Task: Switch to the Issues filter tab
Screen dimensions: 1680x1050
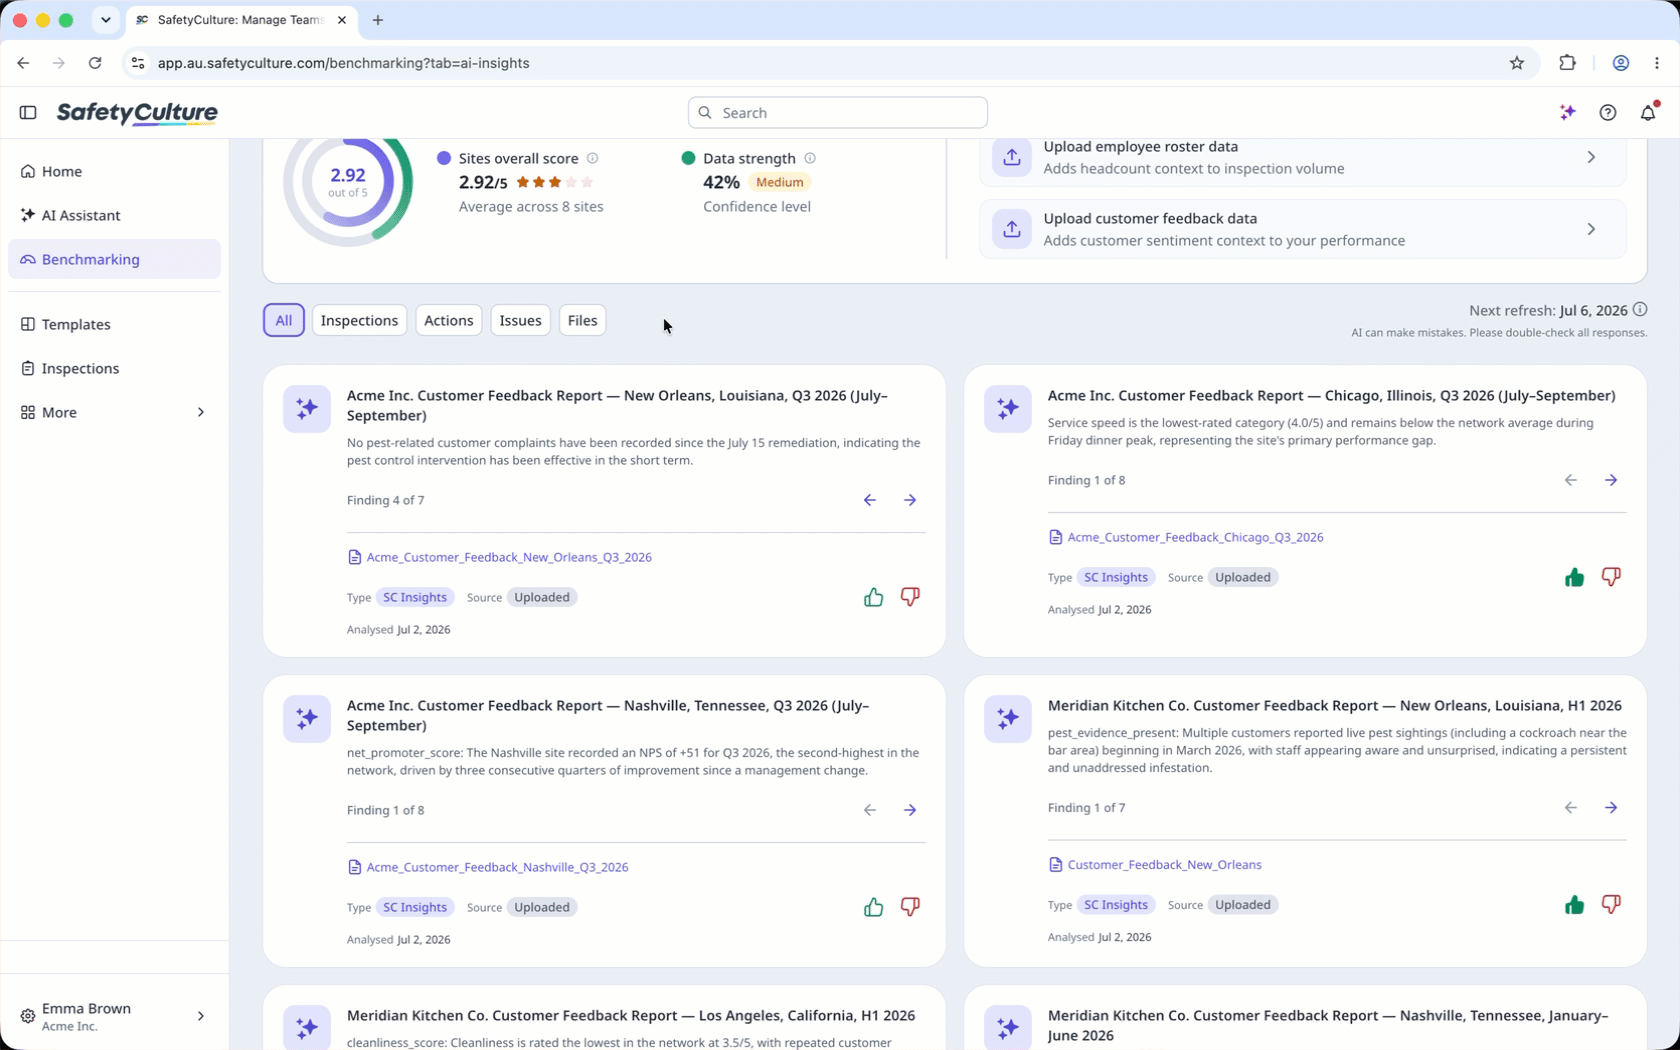Action: pyautogui.click(x=520, y=320)
